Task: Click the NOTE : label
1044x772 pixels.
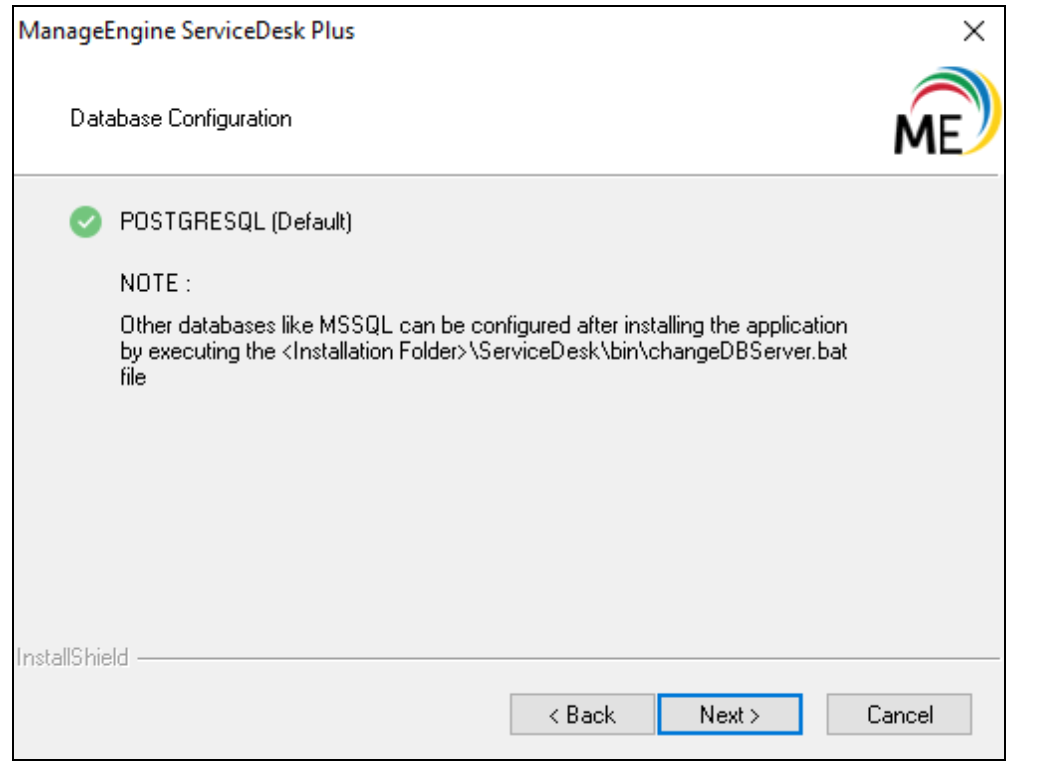Action: click(x=155, y=283)
